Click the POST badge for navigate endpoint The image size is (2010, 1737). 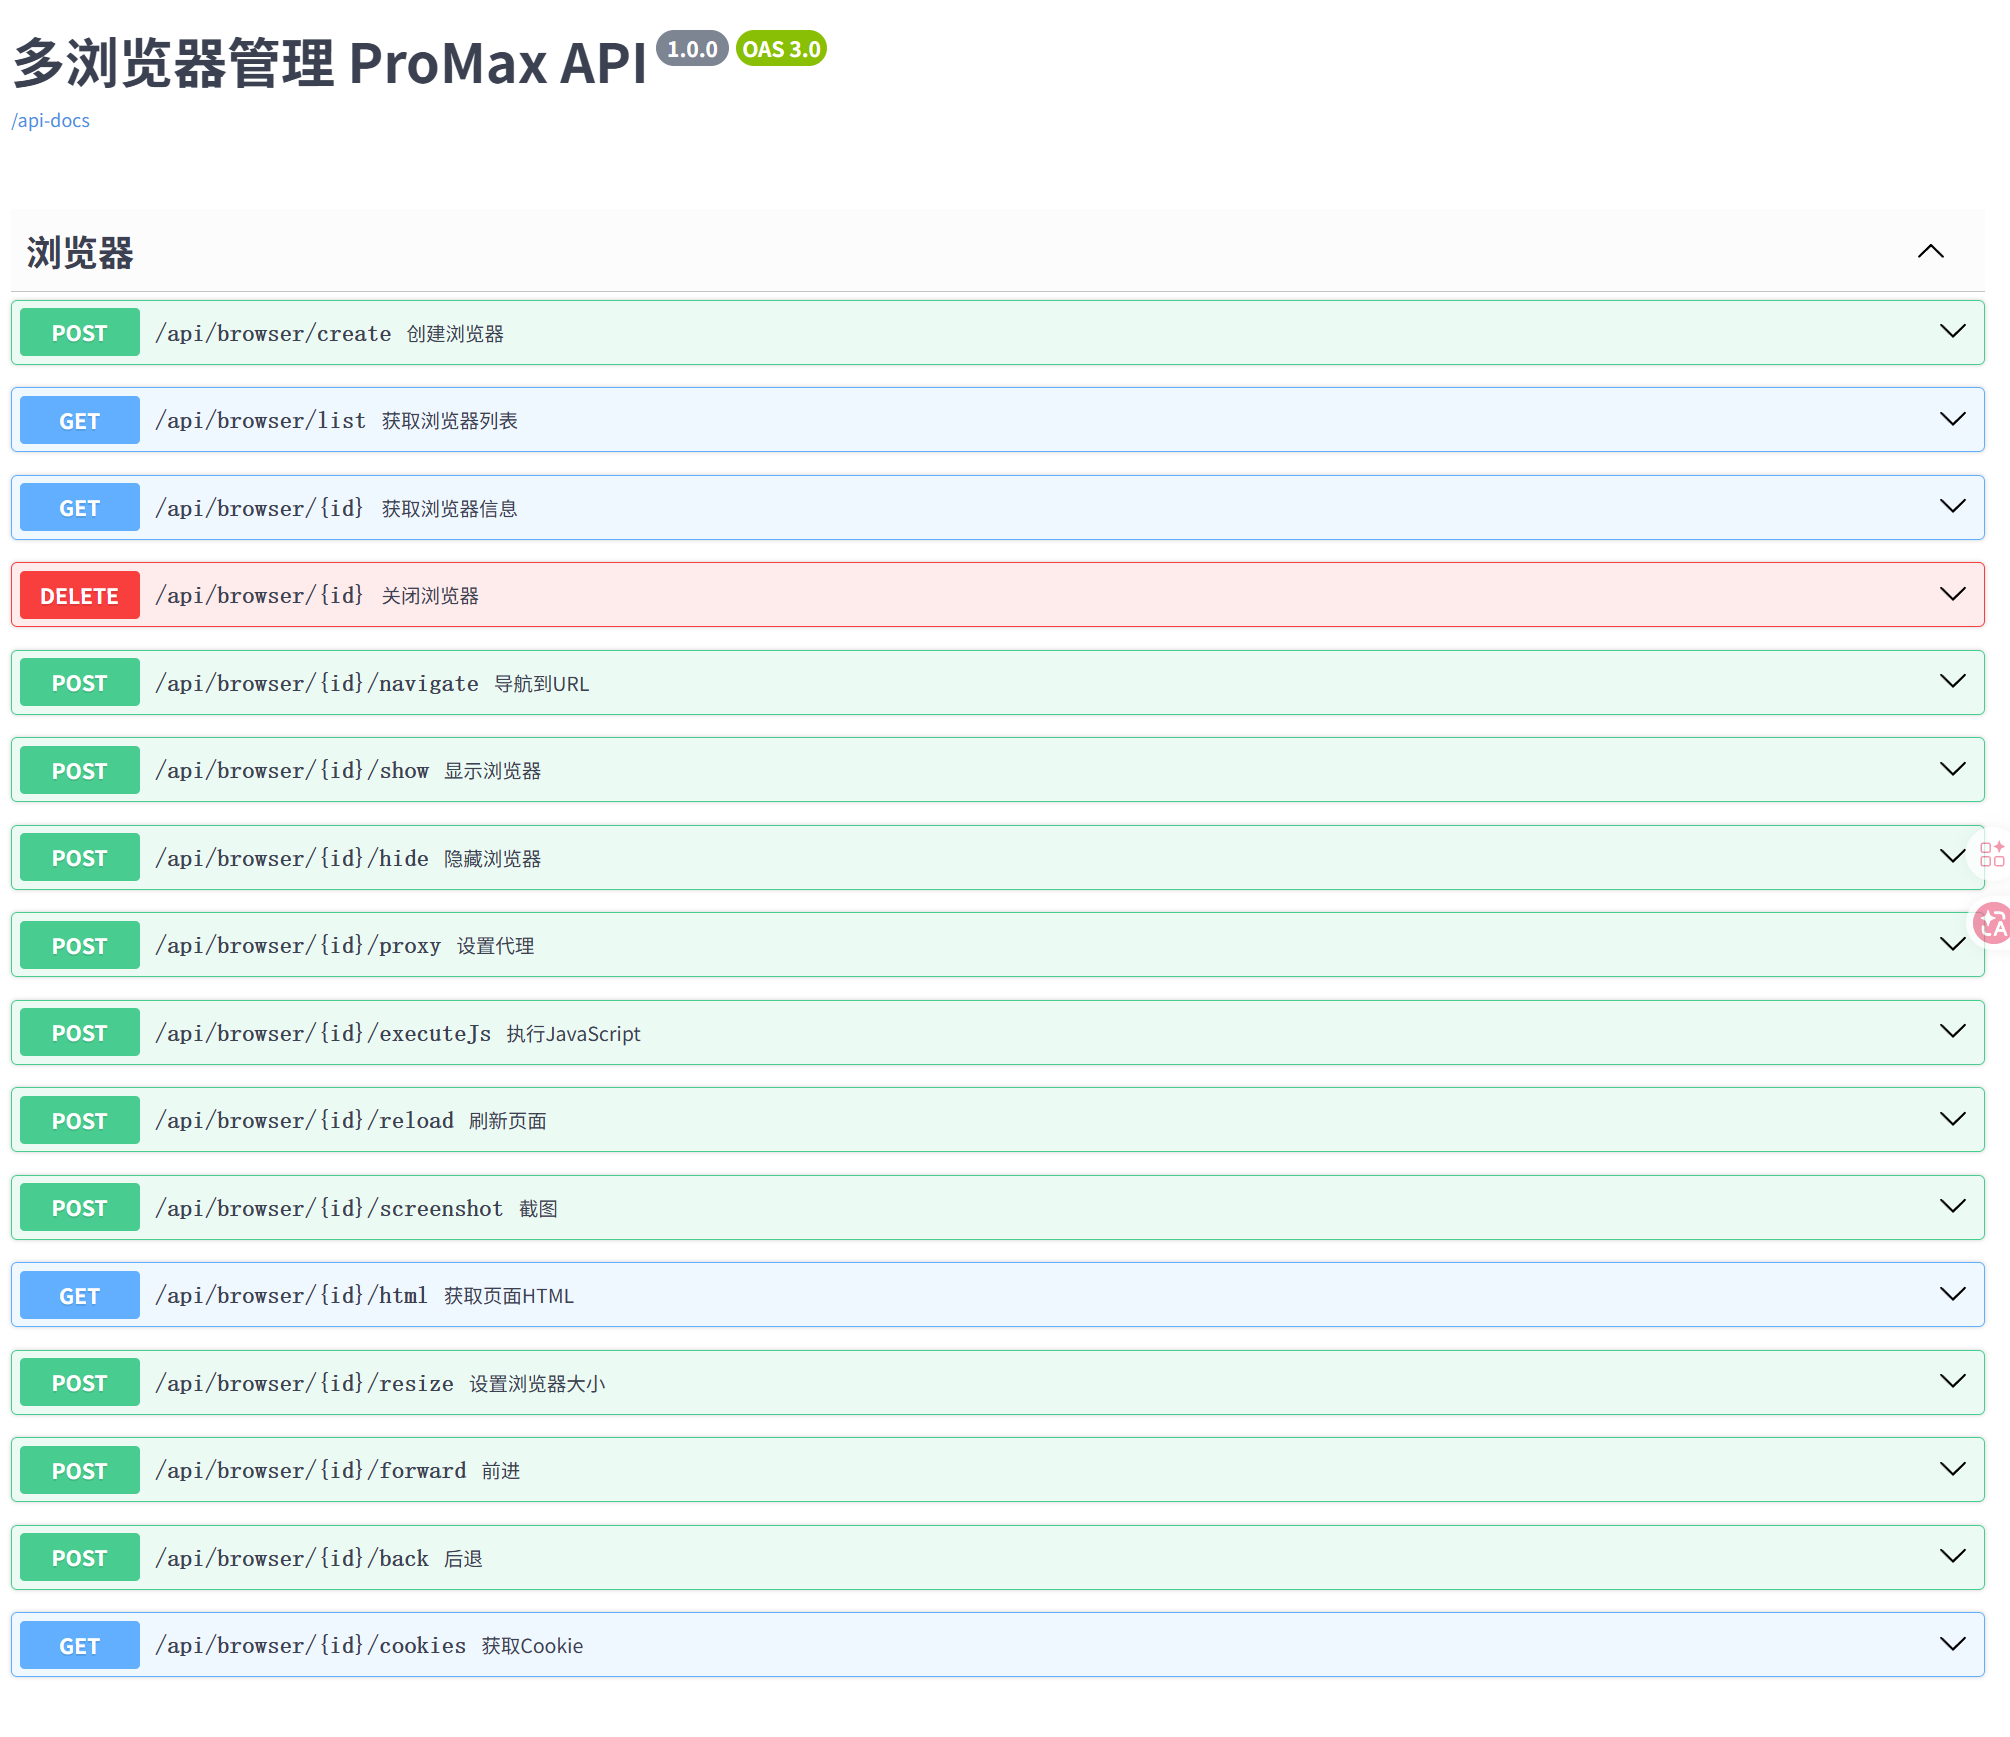pos(79,683)
